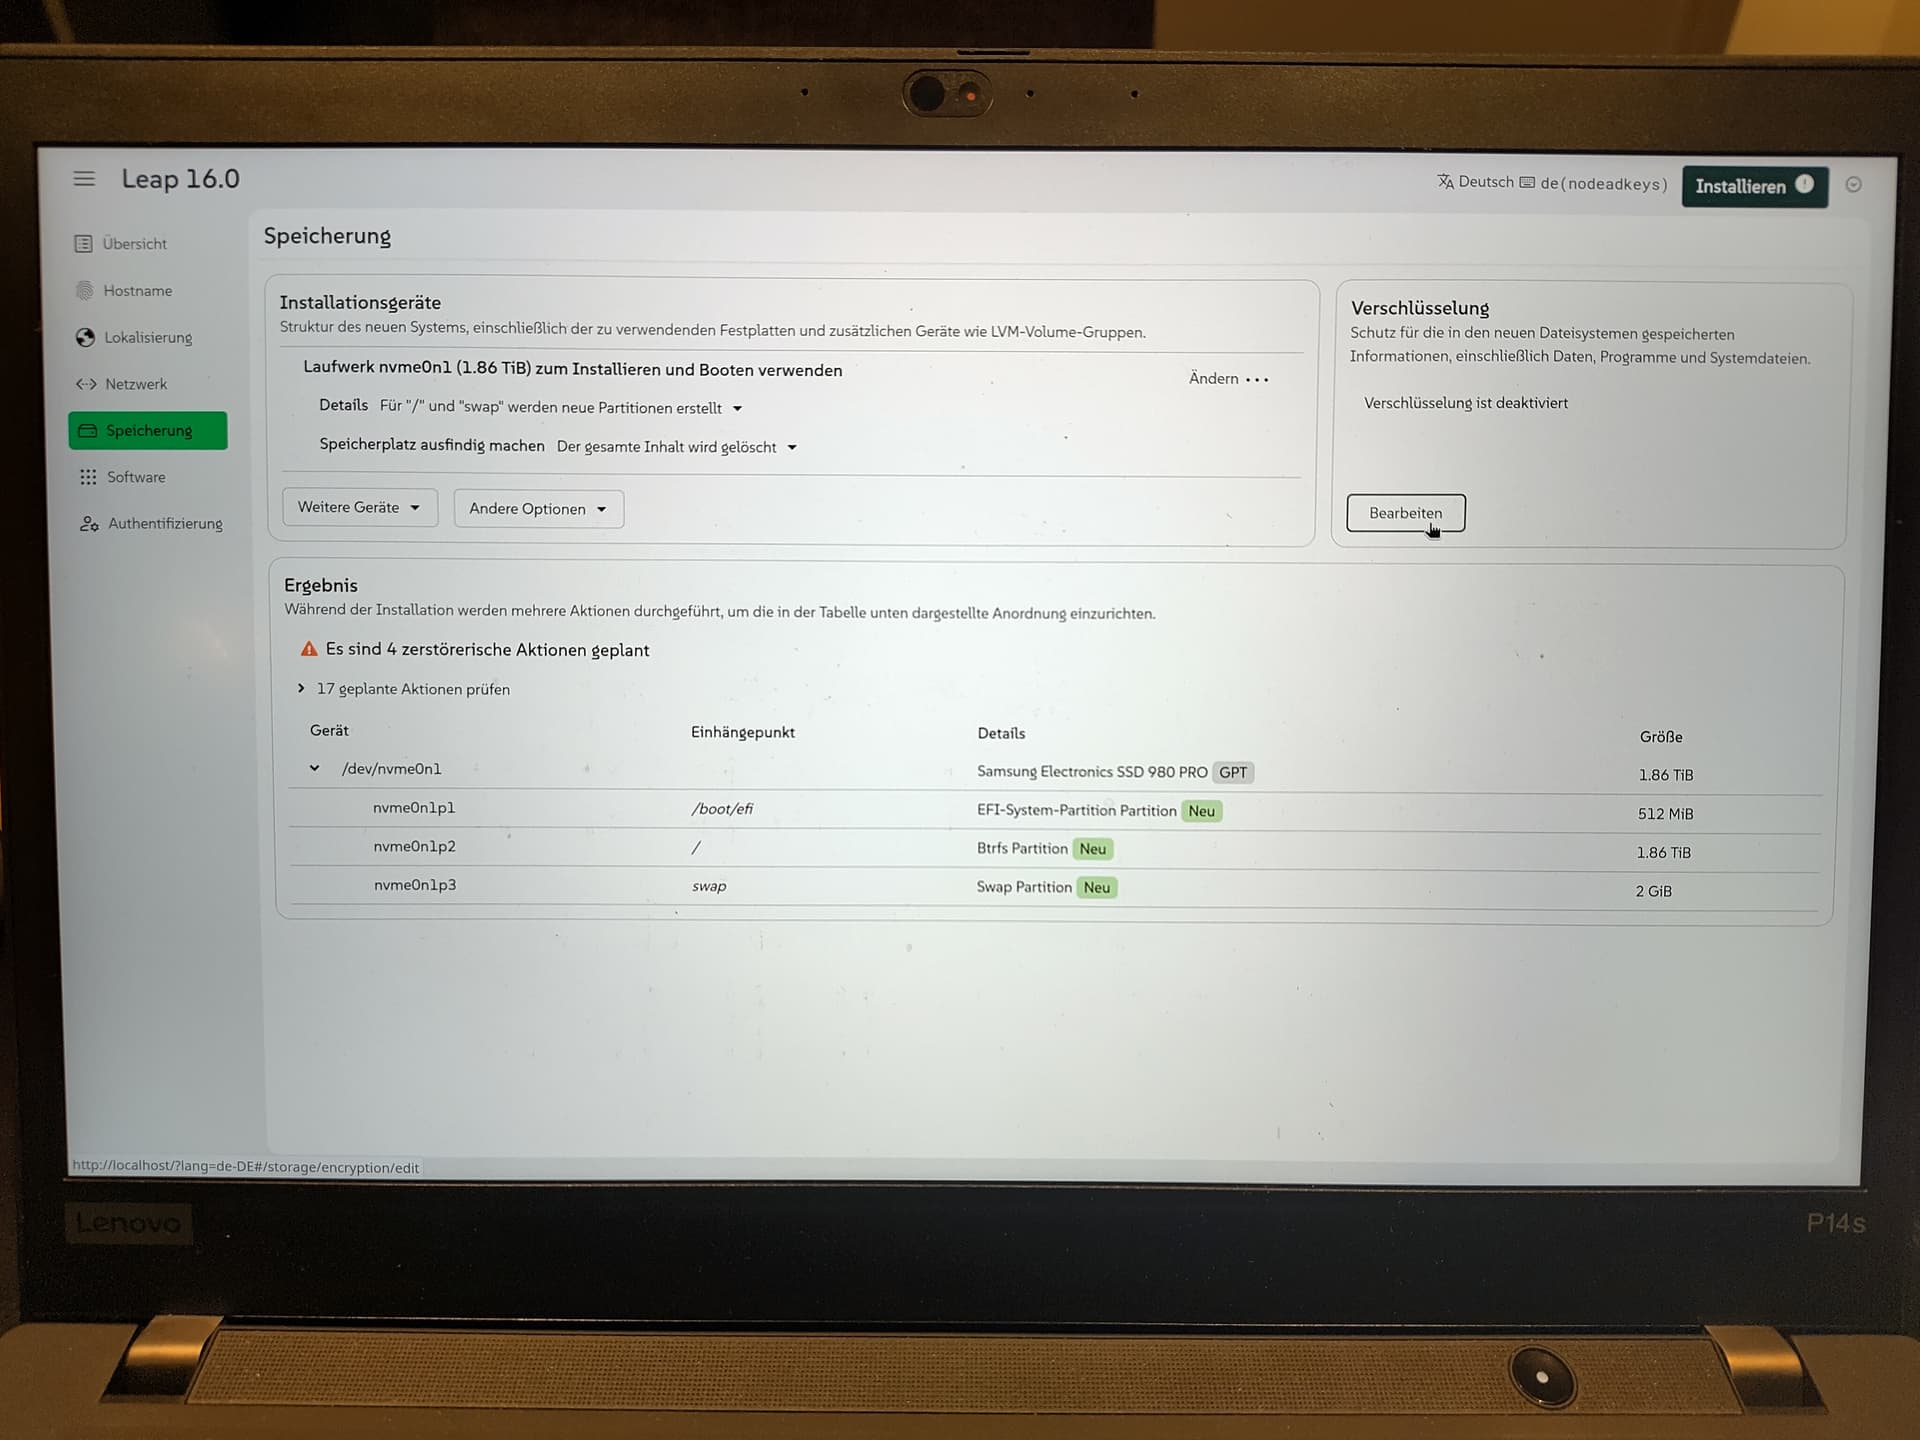
Task: Collapse the /dev/nvme0n1 device row
Action: [x=315, y=769]
